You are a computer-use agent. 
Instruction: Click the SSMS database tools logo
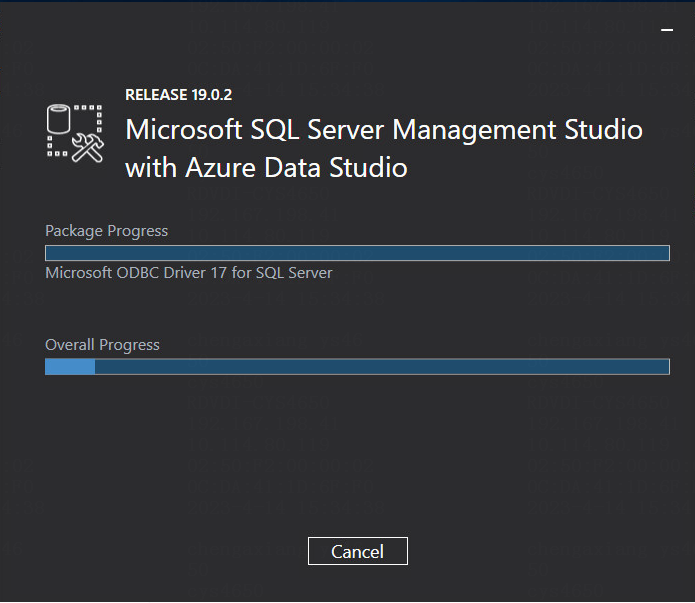click(x=75, y=133)
